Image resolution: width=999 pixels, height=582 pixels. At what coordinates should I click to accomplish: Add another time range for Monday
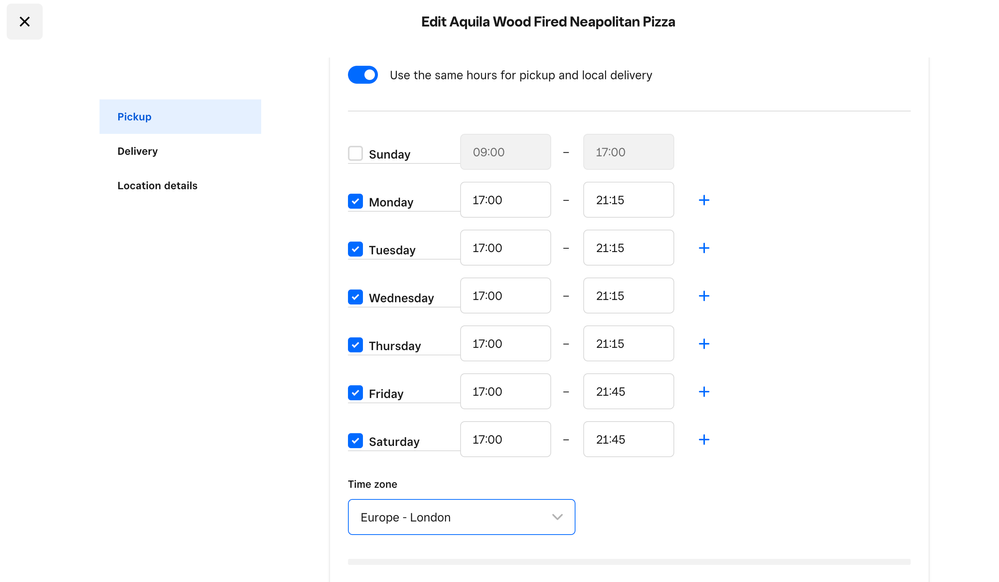pos(704,200)
